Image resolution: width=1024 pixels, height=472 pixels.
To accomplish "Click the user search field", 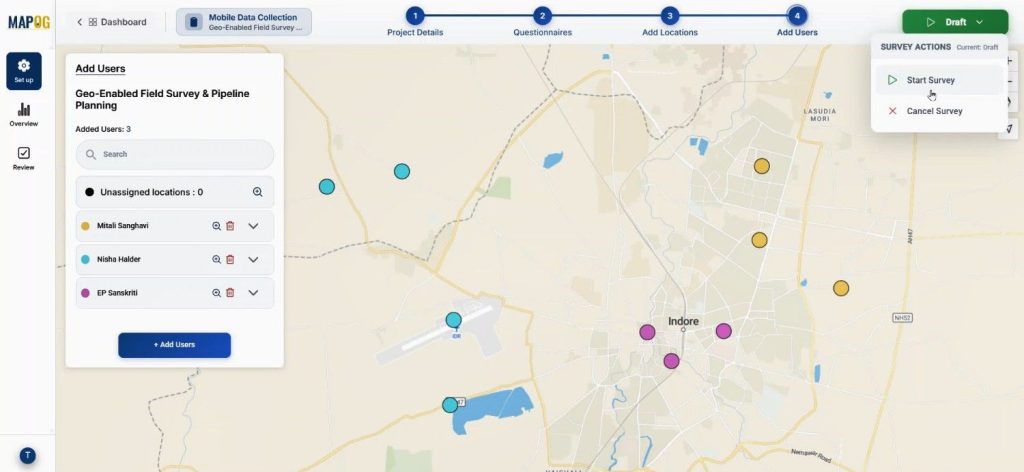I will (x=175, y=155).
